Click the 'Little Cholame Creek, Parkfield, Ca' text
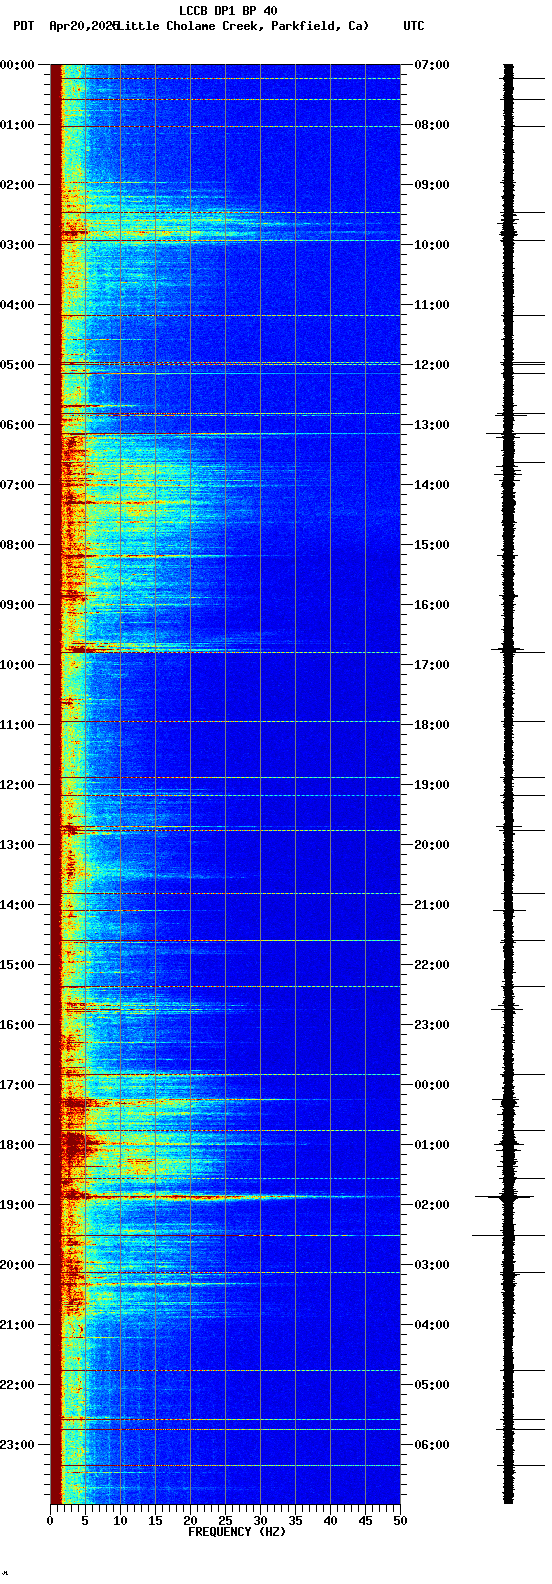The width and height of the screenshot is (552, 1584). (243, 26)
